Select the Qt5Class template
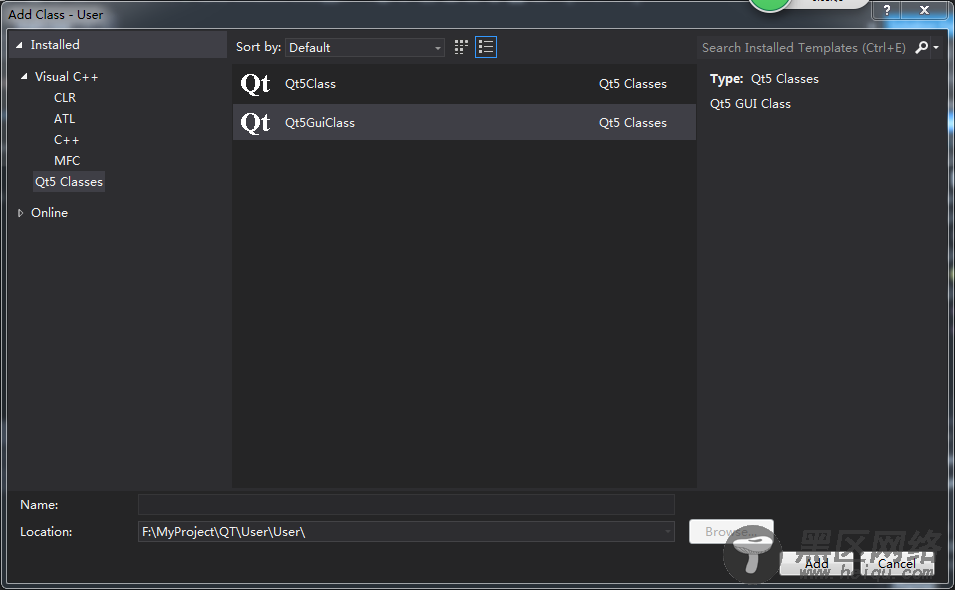 pos(464,83)
